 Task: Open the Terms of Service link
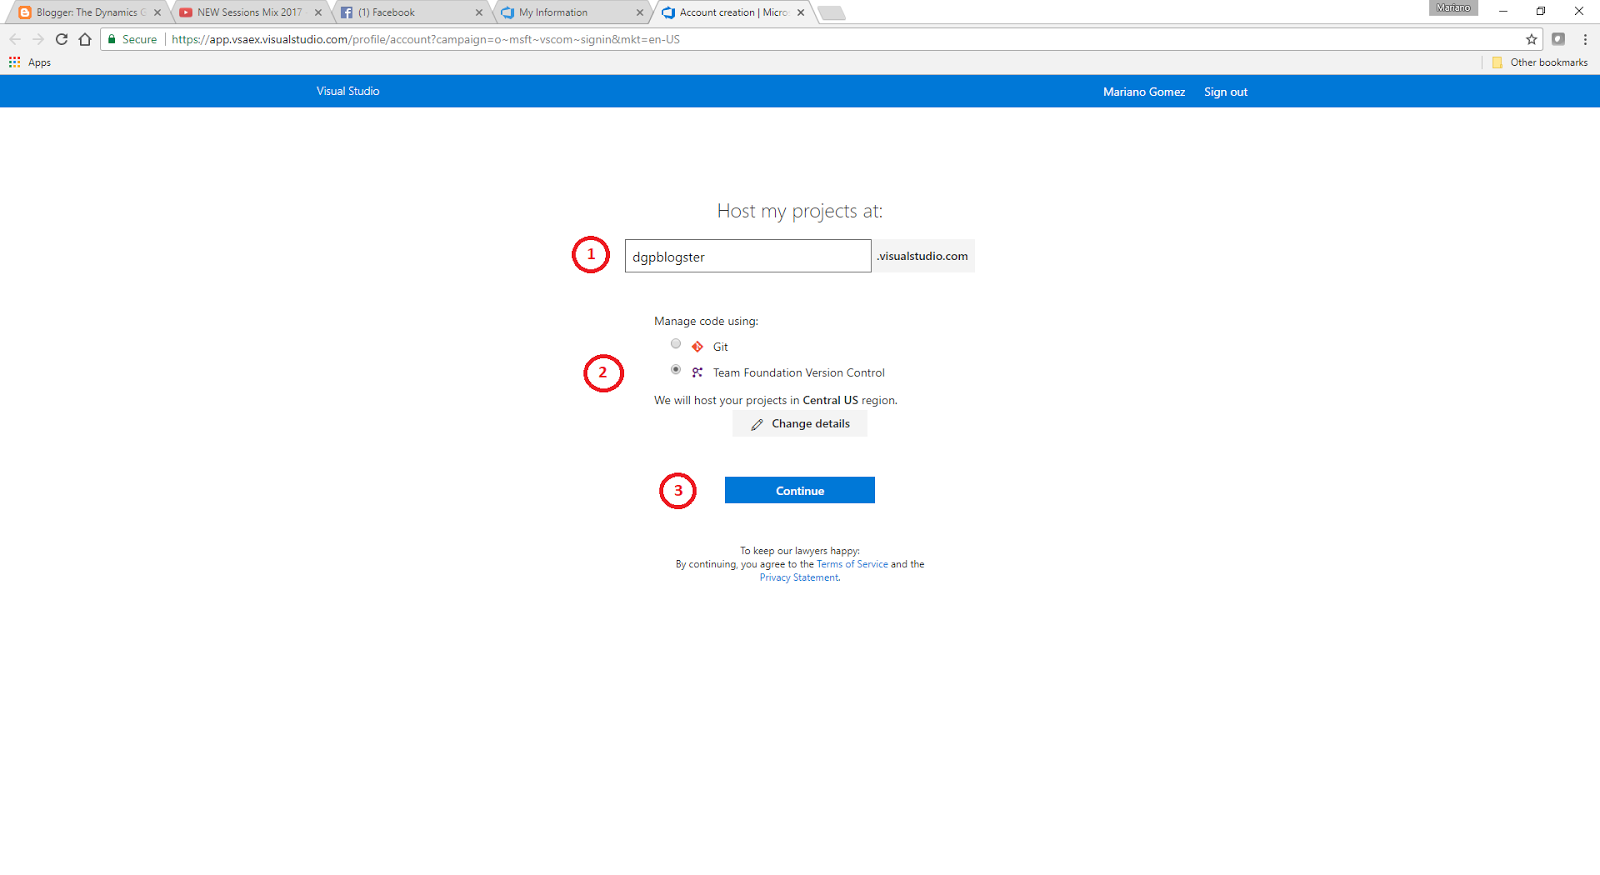point(852,564)
